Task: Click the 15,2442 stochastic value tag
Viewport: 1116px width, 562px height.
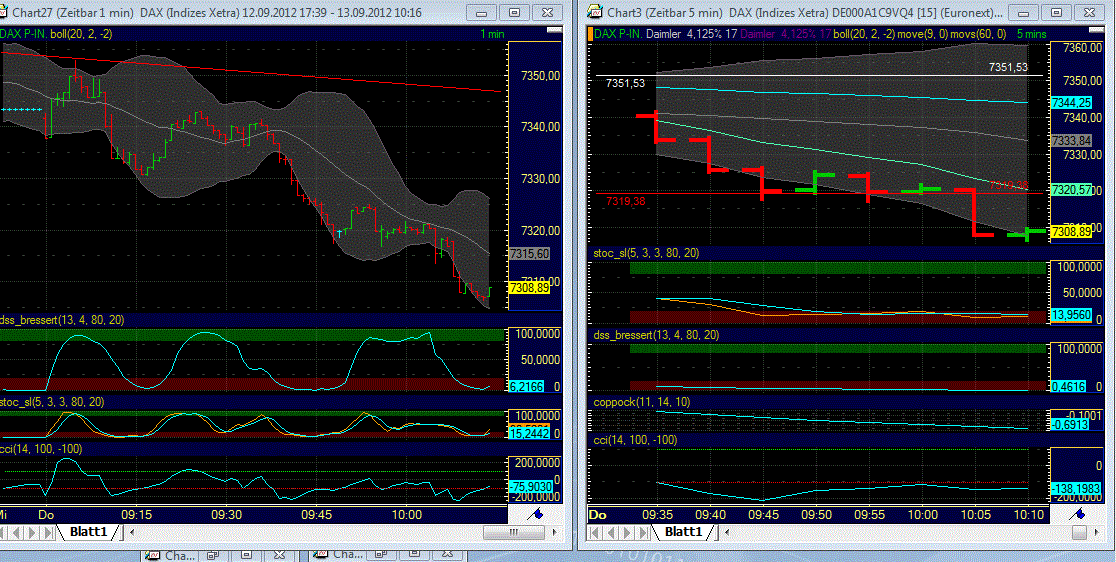Action: (530, 433)
